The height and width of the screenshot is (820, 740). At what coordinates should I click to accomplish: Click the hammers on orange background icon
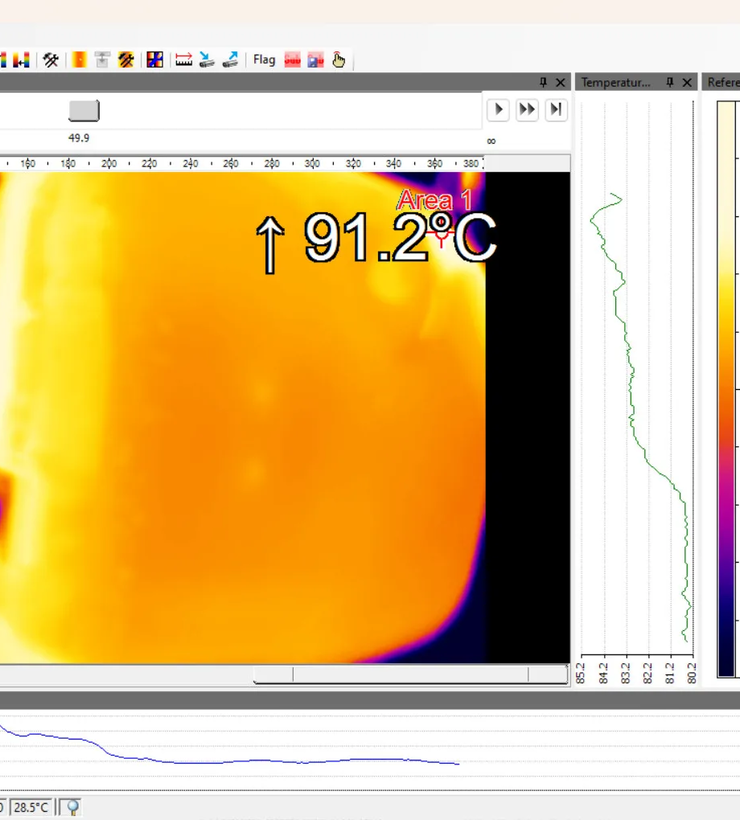(x=126, y=60)
